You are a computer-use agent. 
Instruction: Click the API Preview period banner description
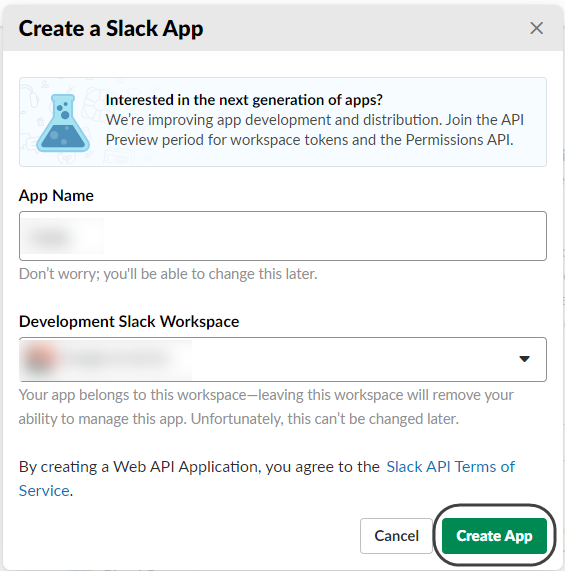315,130
